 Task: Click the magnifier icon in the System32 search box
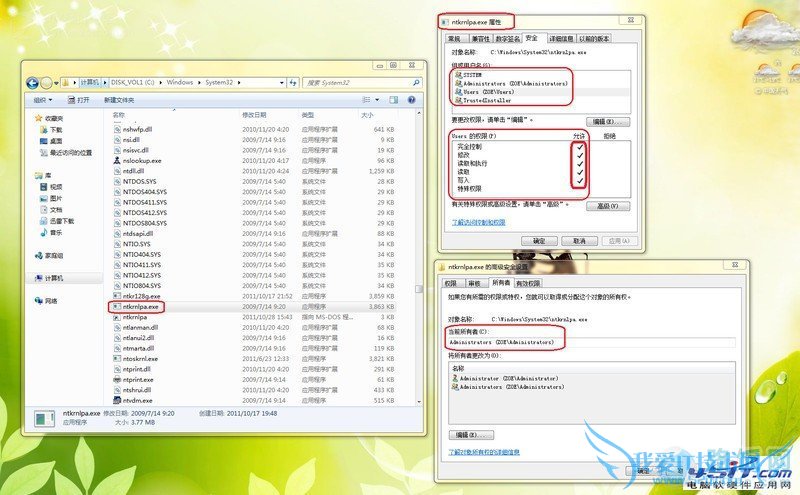click(416, 82)
